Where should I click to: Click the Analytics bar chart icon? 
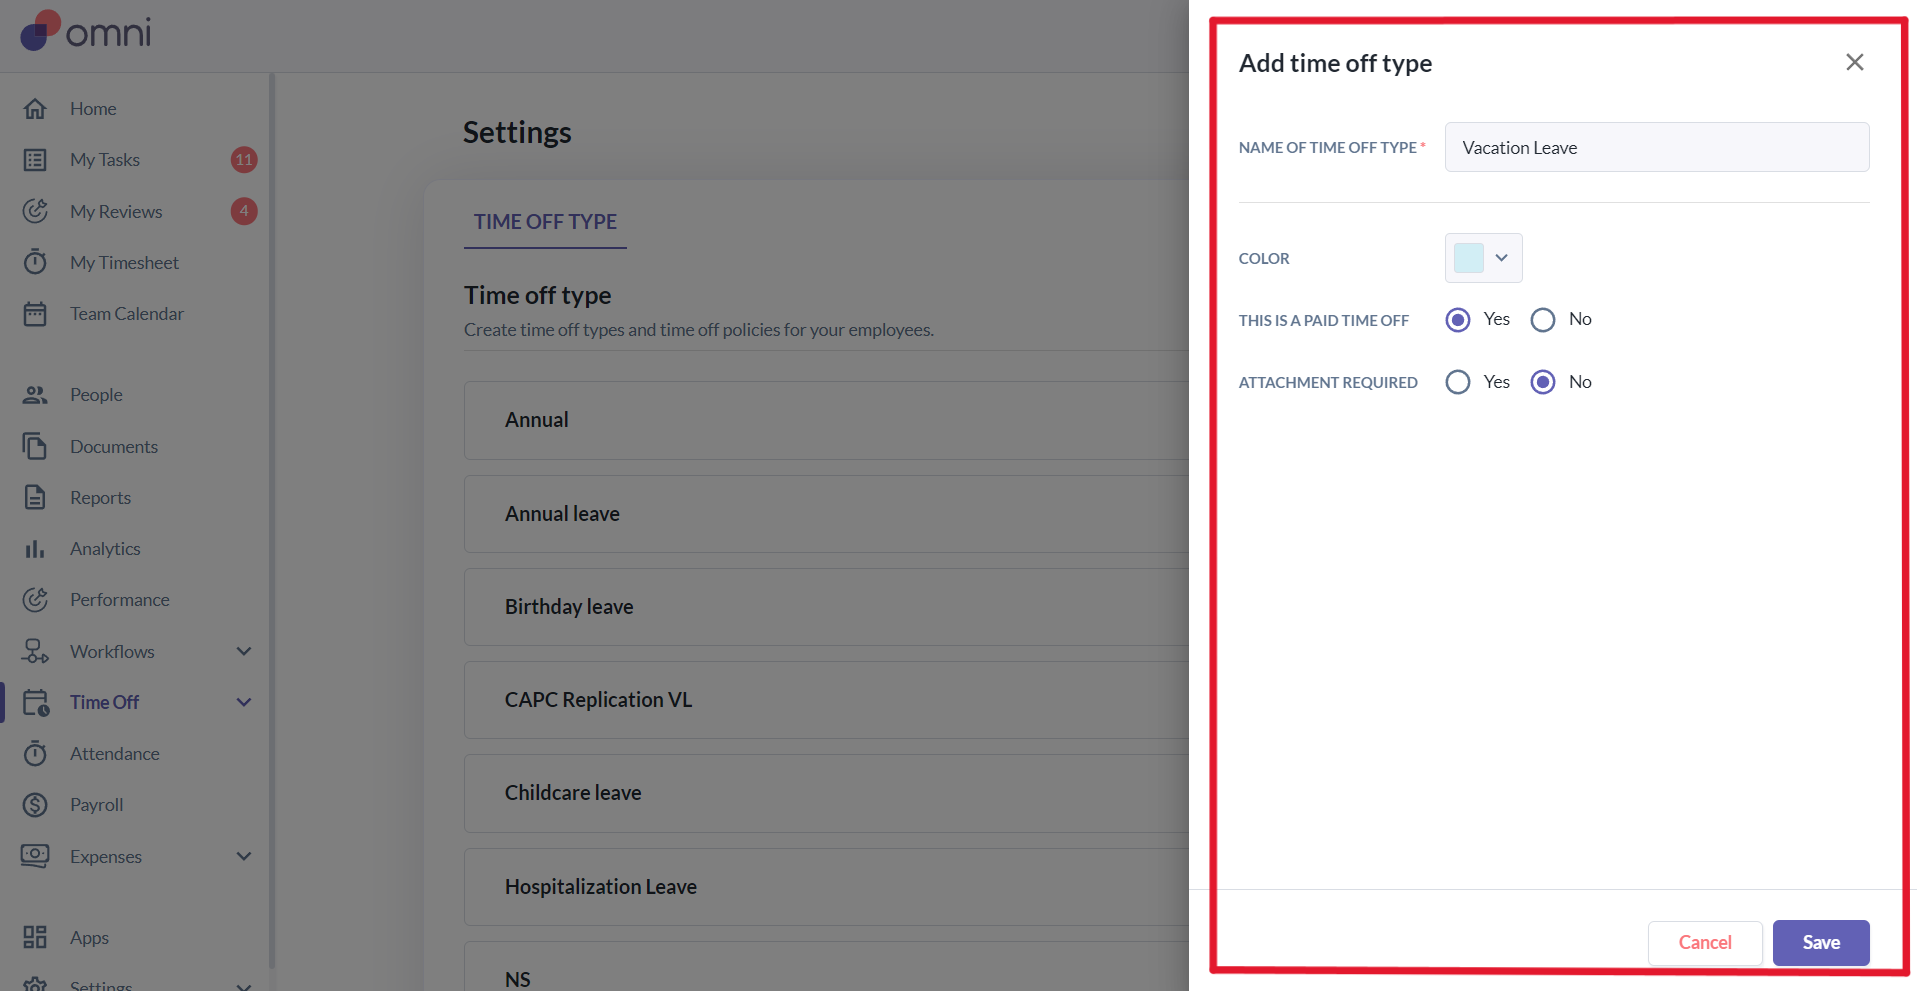[x=35, y=549]
